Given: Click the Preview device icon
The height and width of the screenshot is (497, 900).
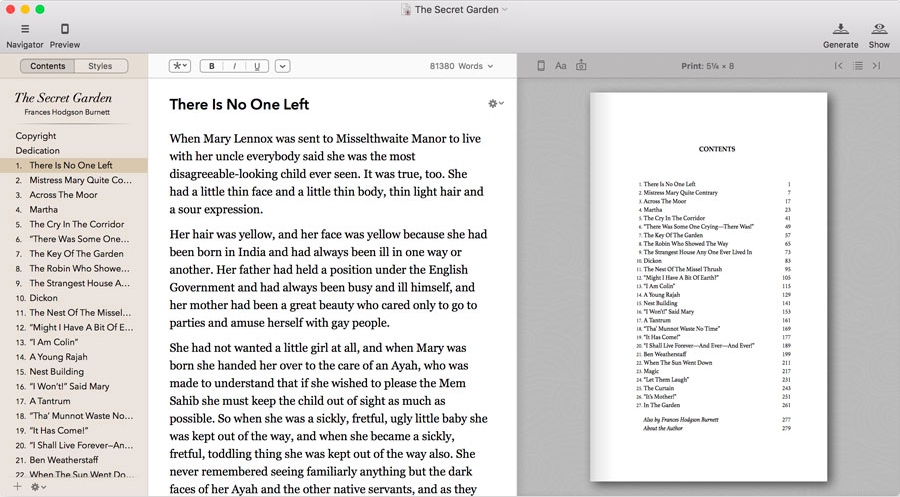Looking at the screenshot, I should (x=65, y=29).
